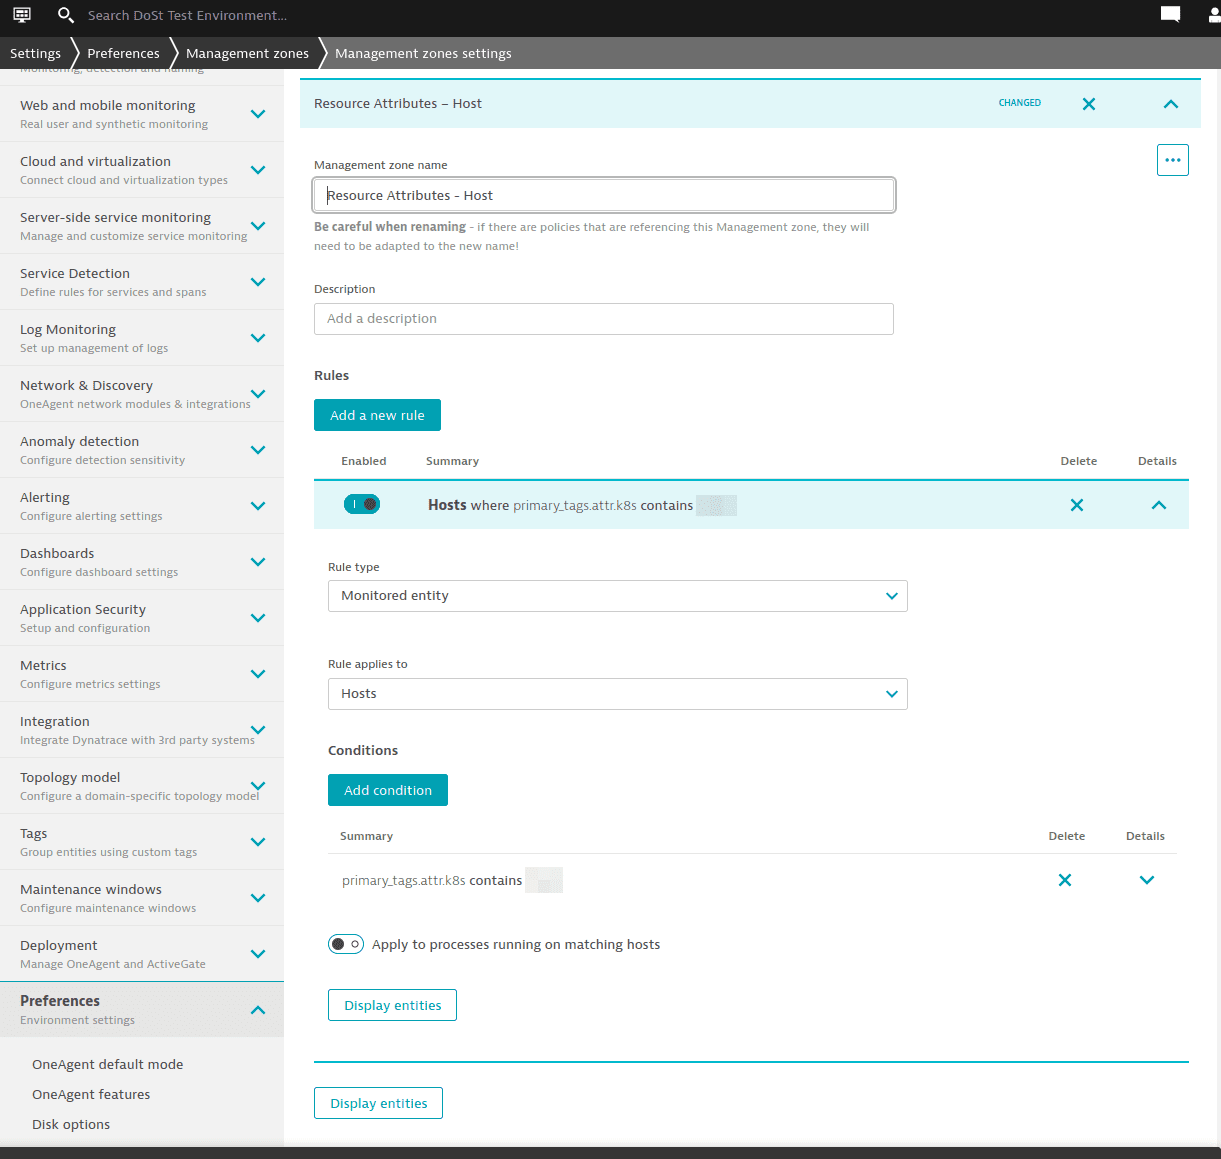Go to Management zones breadcrumb
The height and width of the screenshot is (1159, 1221).
click(247, 53)
